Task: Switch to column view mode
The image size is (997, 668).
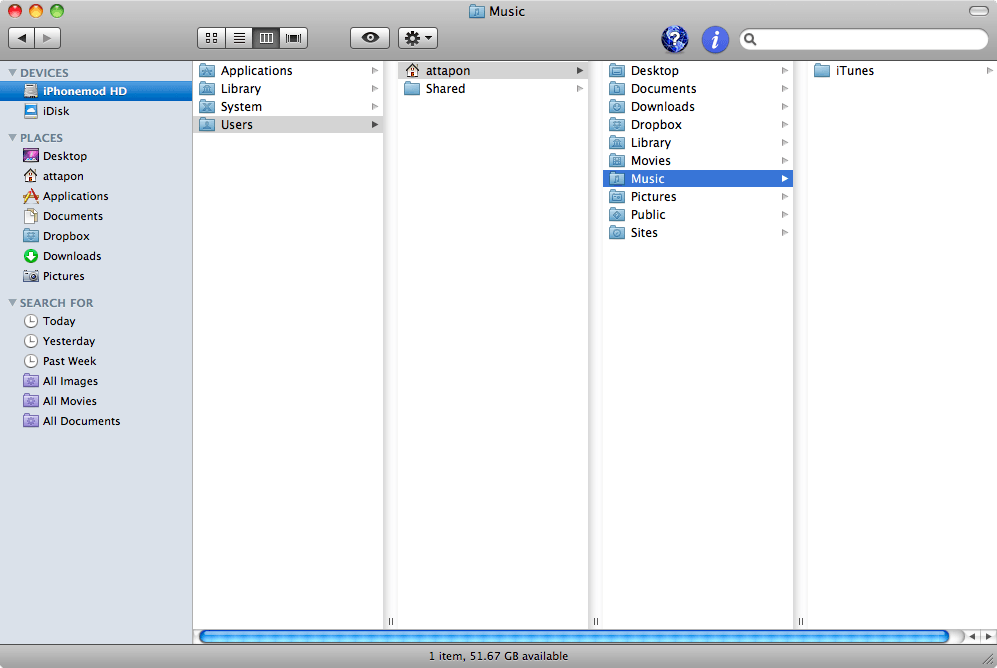Action: (x=266, y=38)
